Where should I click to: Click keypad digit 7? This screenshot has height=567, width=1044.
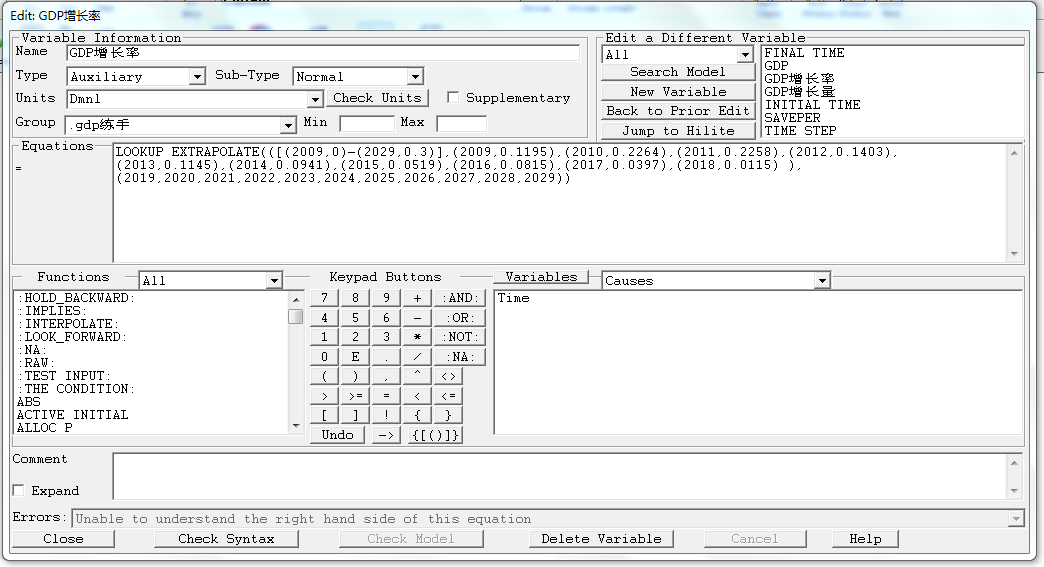(324, 298)
